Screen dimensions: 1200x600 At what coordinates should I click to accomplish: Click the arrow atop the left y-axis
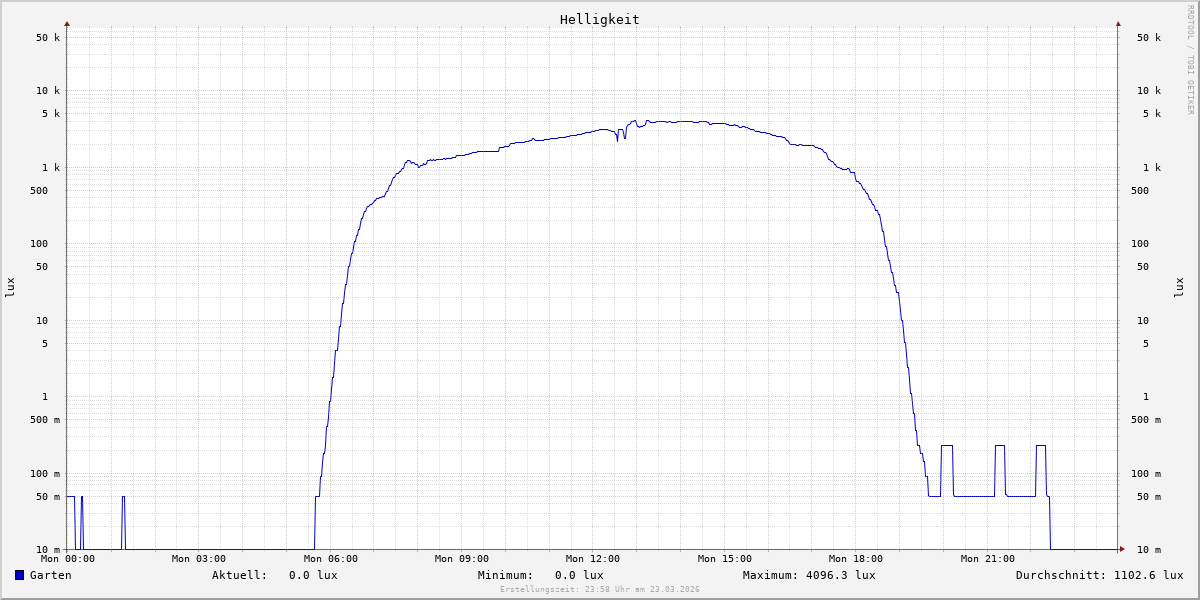coord(67,23)
